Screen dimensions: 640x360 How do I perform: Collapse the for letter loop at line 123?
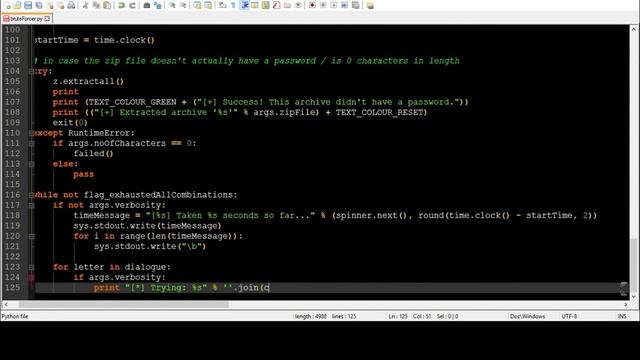coord(31,267)
